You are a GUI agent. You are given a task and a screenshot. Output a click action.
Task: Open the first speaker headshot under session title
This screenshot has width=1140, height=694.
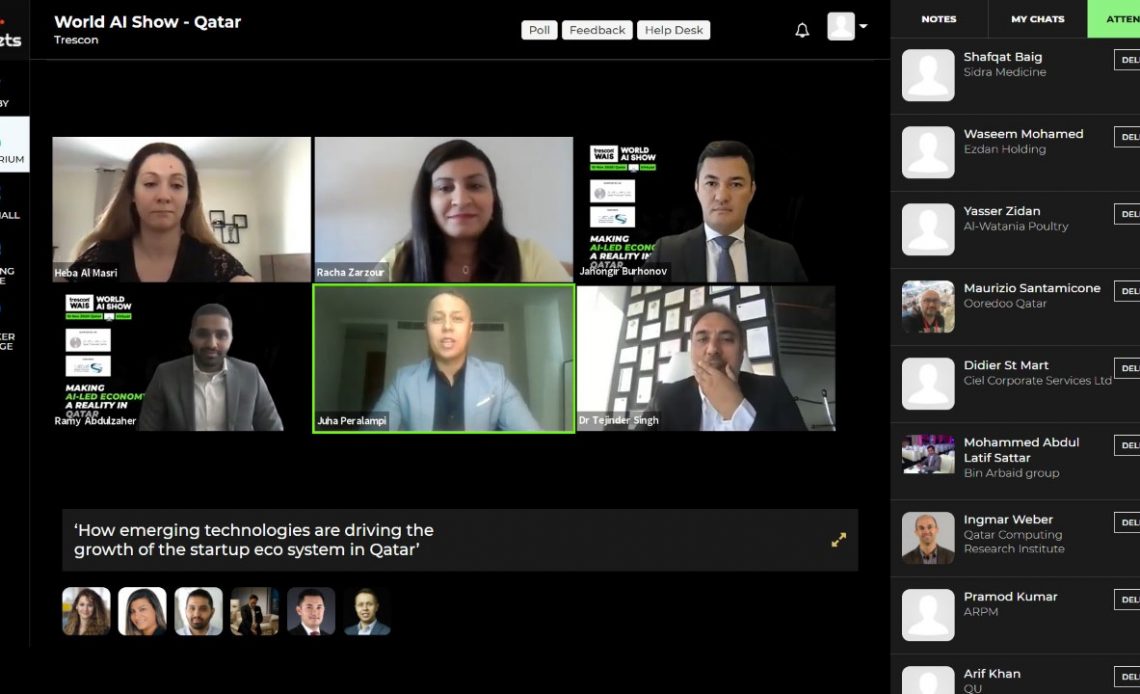tap(86, 611)
